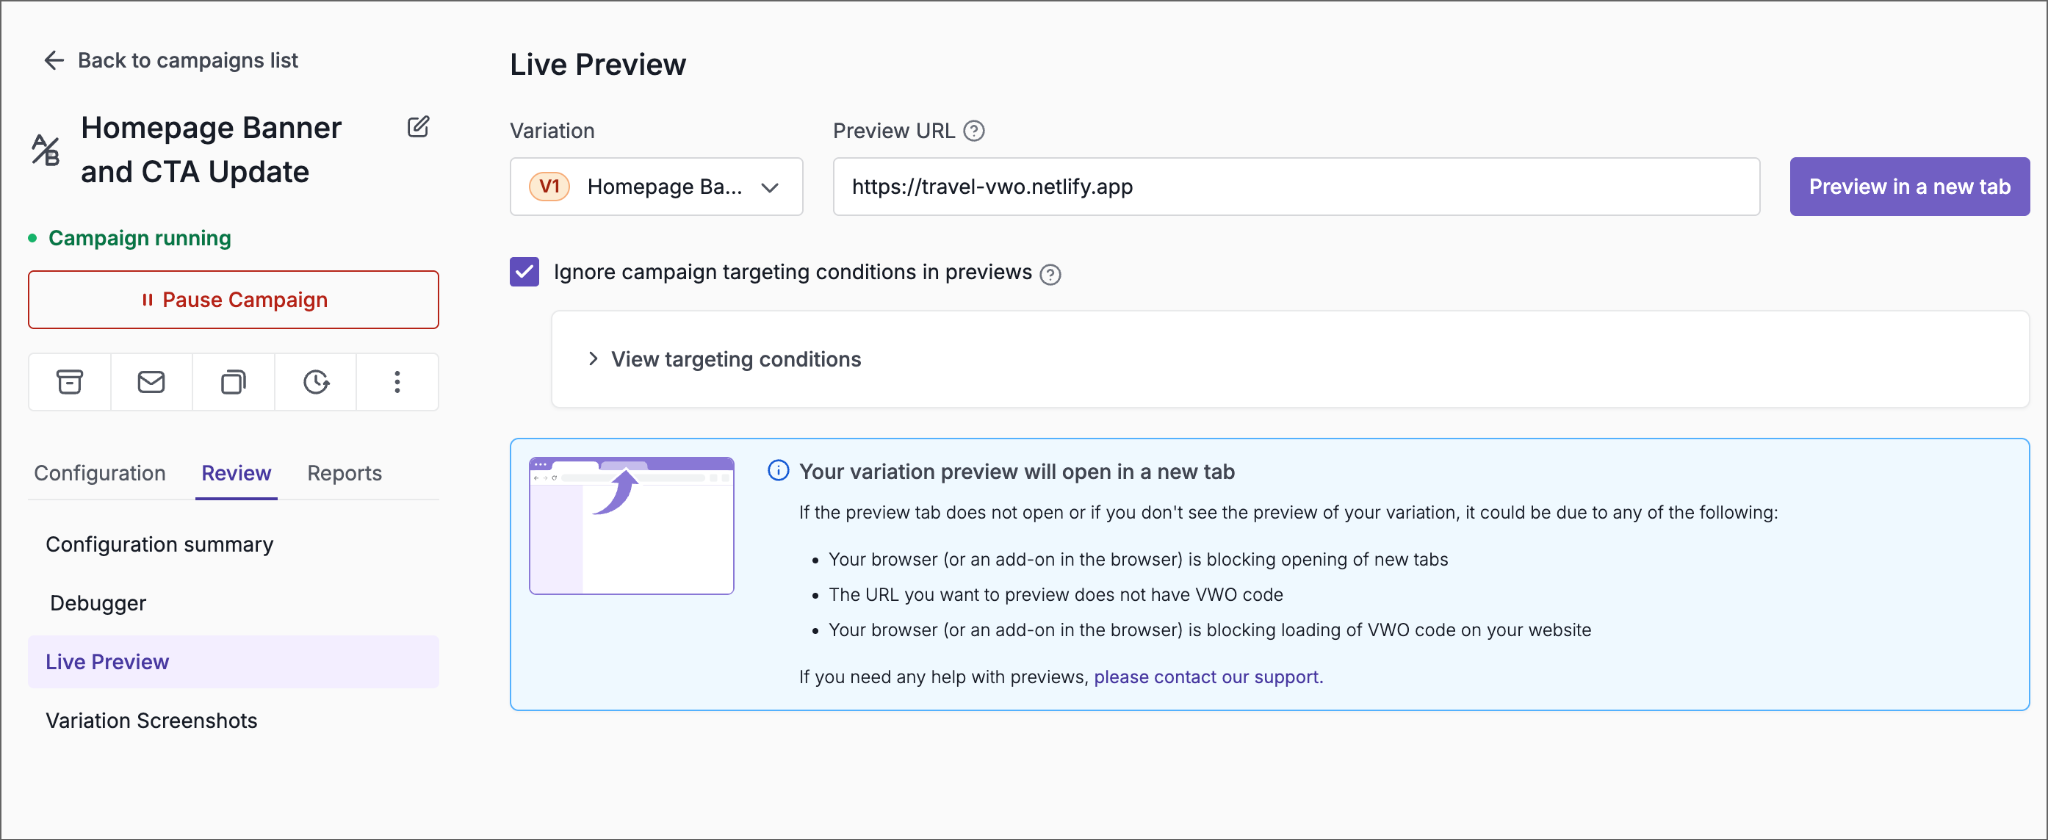
Task: Switch to the Reports tab
Action: click(x=344, y=473)
